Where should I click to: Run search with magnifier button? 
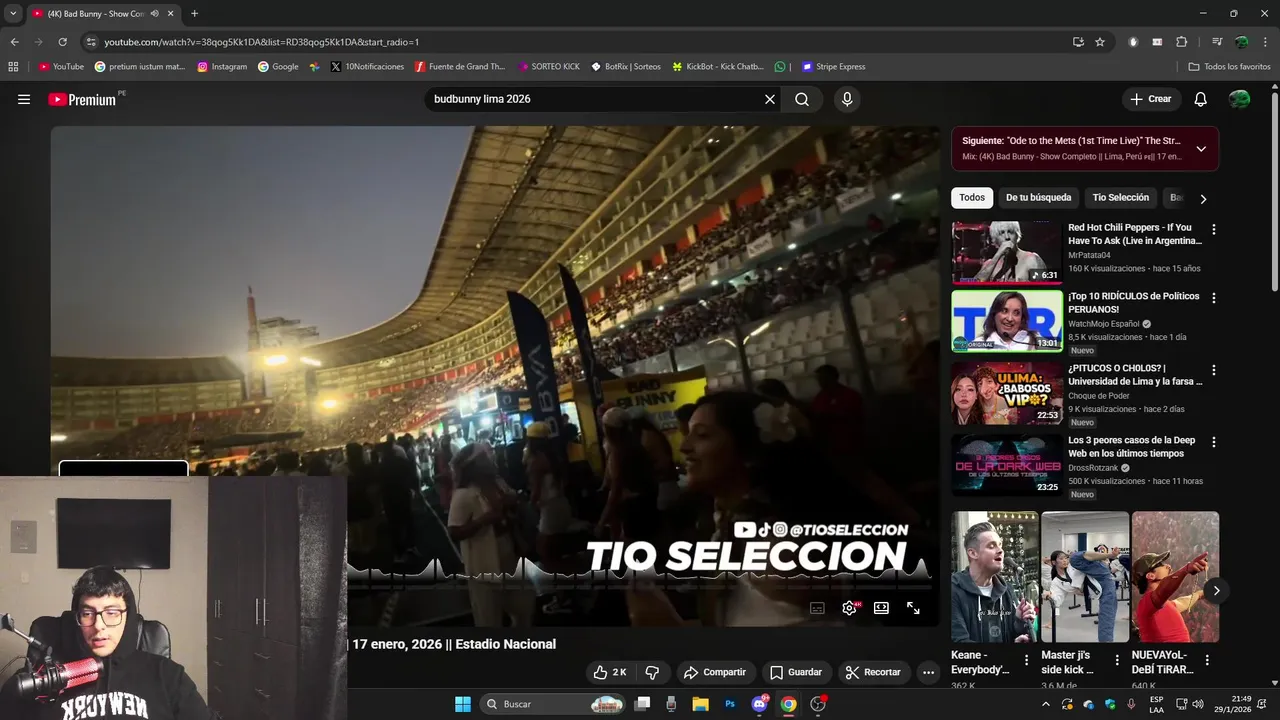pyautogui.click(x=802, y=99)
